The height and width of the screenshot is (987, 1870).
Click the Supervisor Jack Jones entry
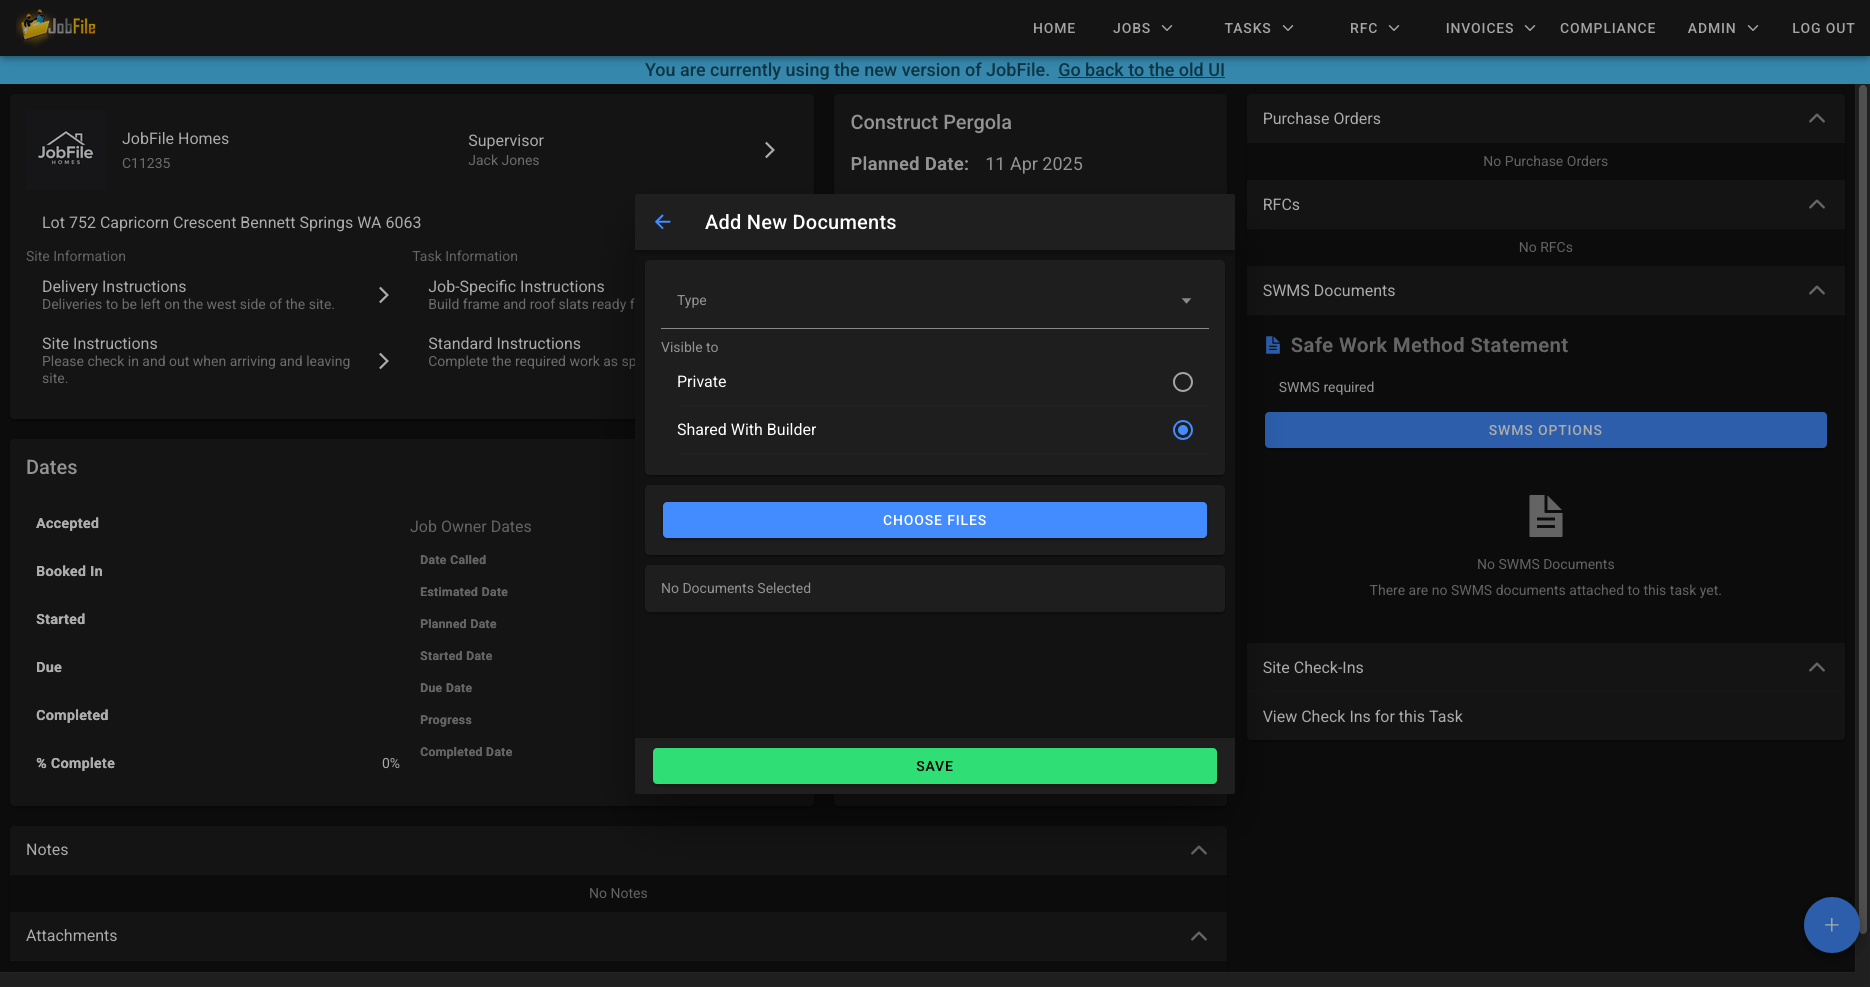click(506, 150)
